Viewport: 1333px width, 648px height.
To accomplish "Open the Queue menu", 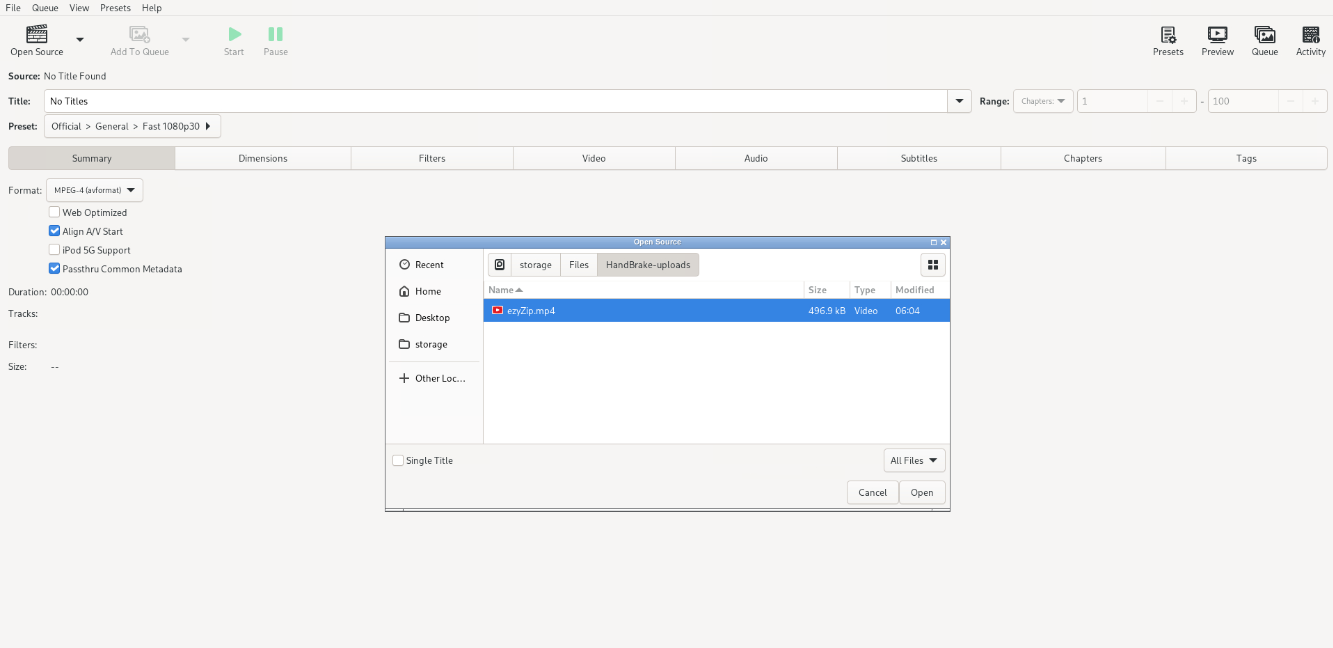I will point(45,8).
